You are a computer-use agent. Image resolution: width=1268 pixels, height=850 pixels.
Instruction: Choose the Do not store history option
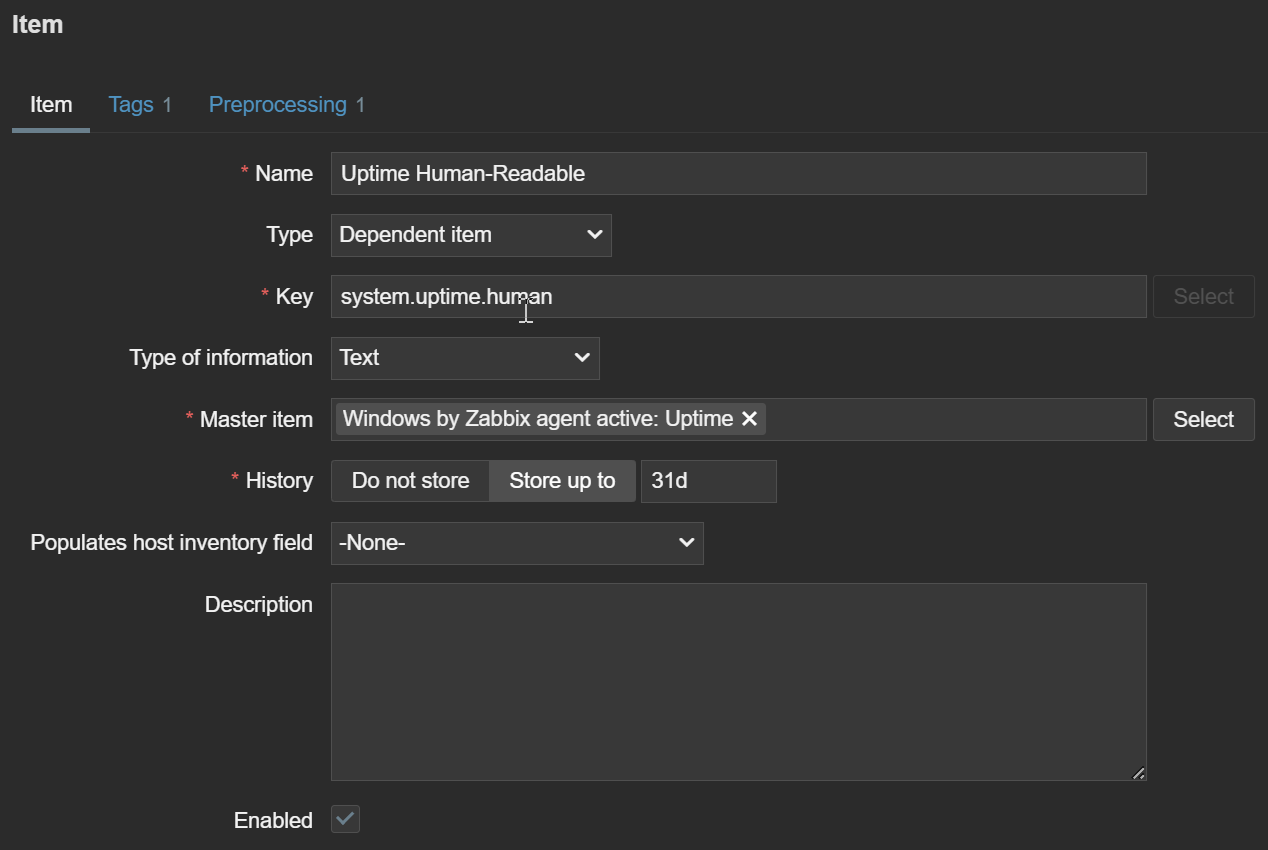(x=410, y=481)
